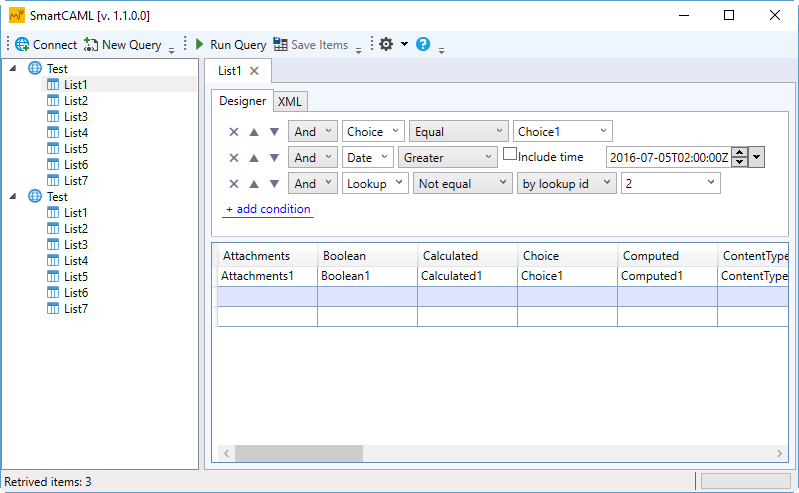Open the Equal operator dropdown
Viewport: 799px width, 493px height.
pyautogui.click(x=459, y=132)
